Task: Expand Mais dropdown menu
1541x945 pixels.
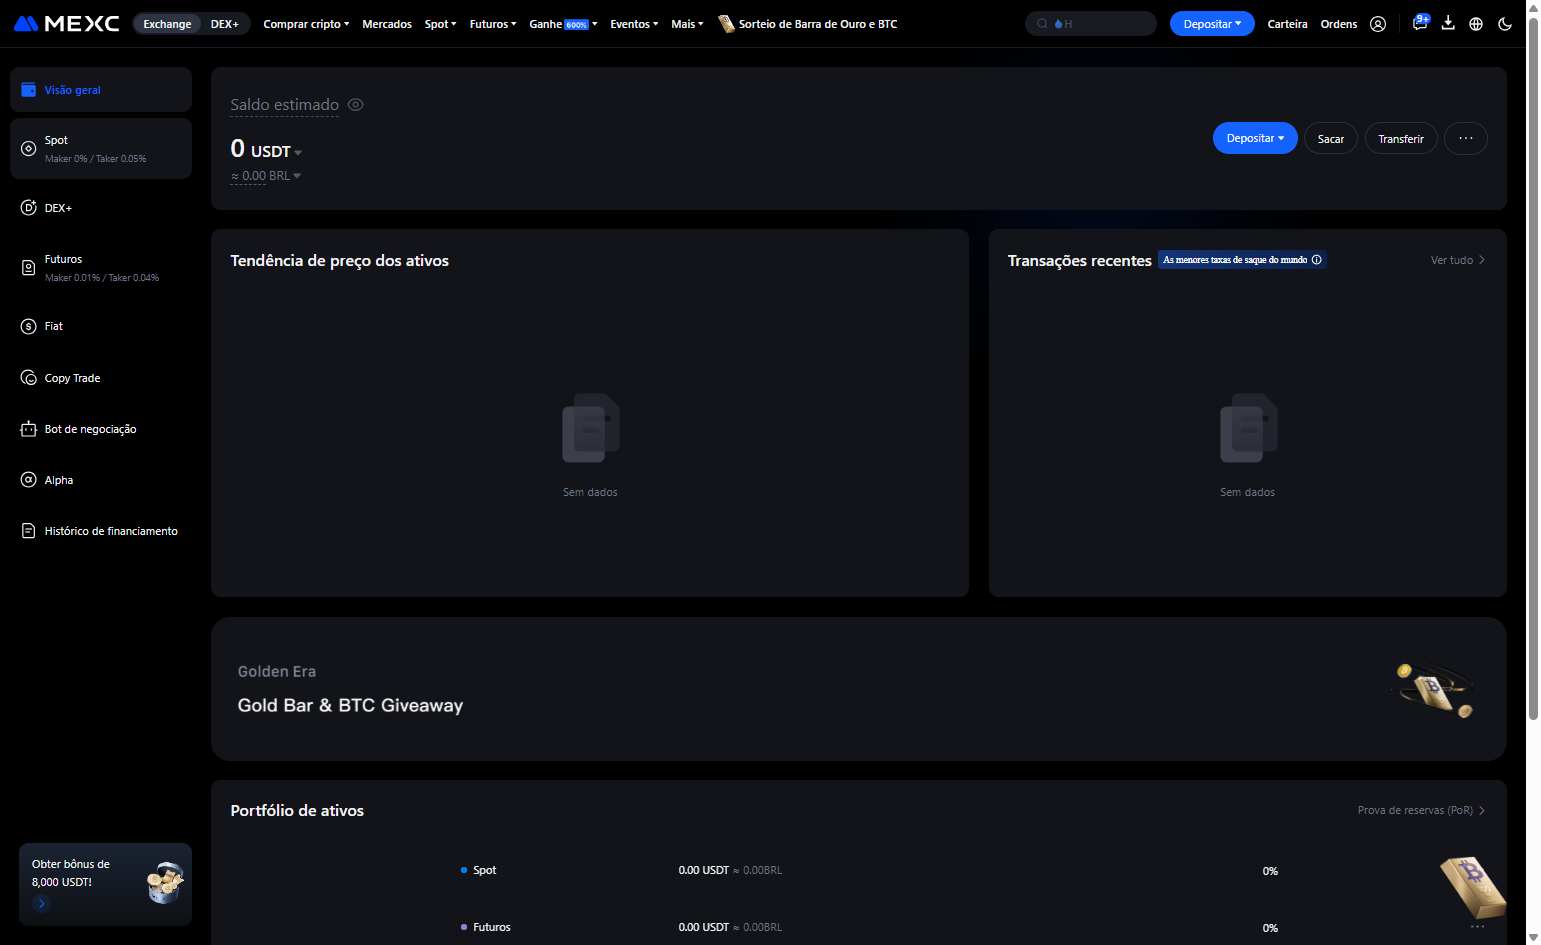Action: pos(687,24)
